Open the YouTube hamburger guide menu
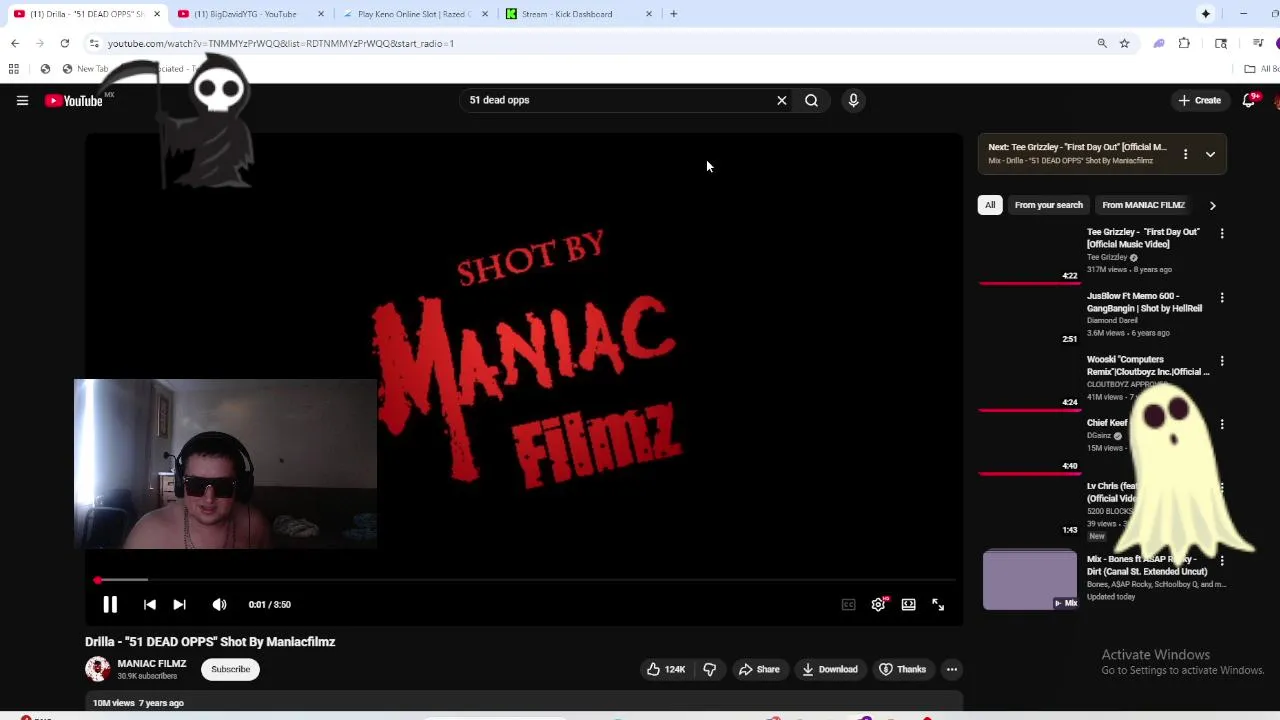The height and width of the screenshot is (720, 1280). pos(22,100)
